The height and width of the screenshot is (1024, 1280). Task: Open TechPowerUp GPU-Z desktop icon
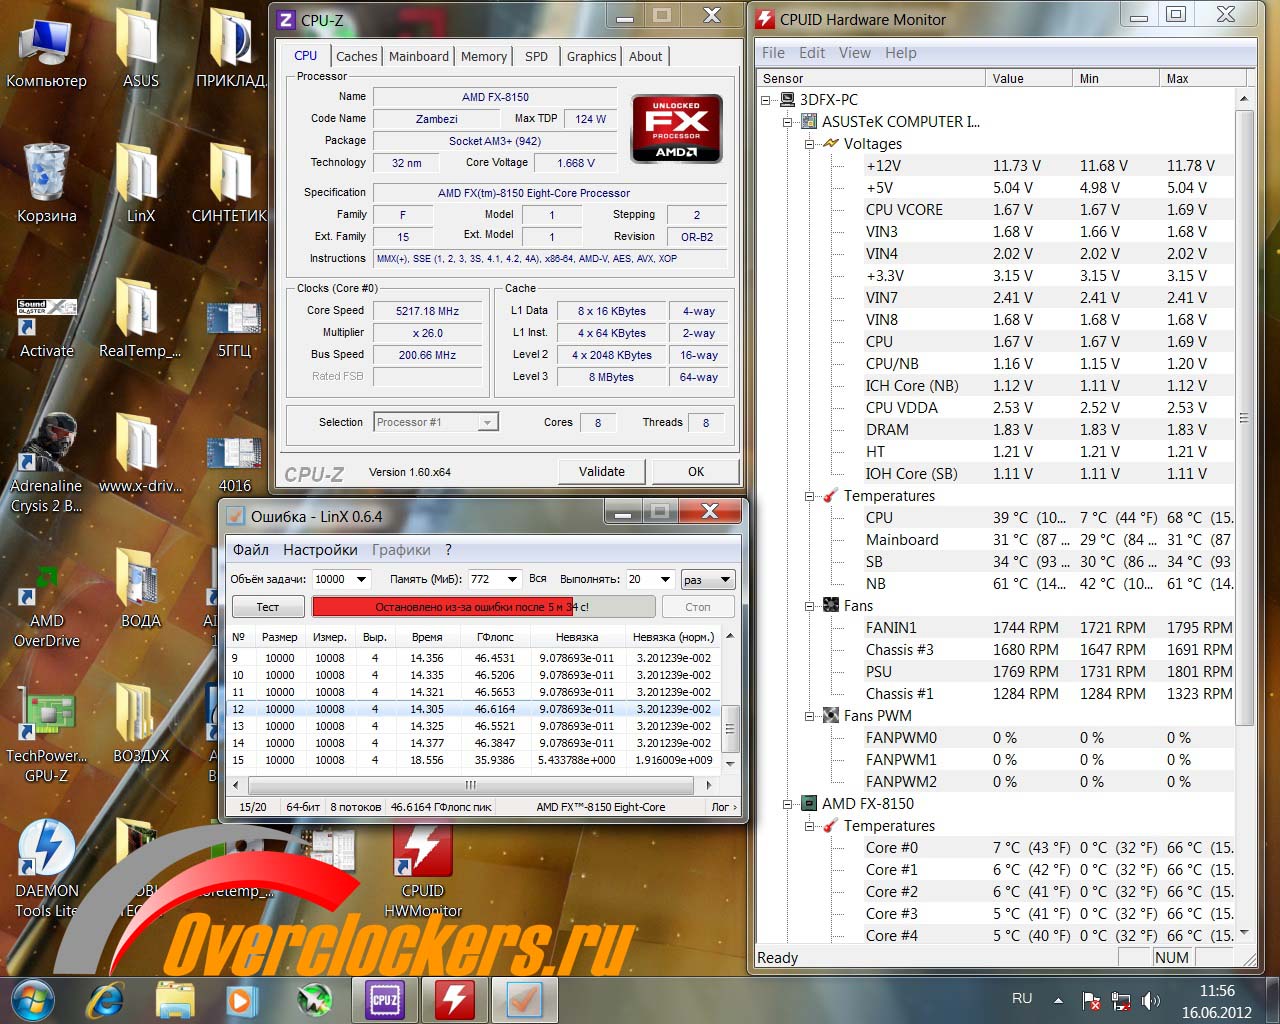point(46,725)
